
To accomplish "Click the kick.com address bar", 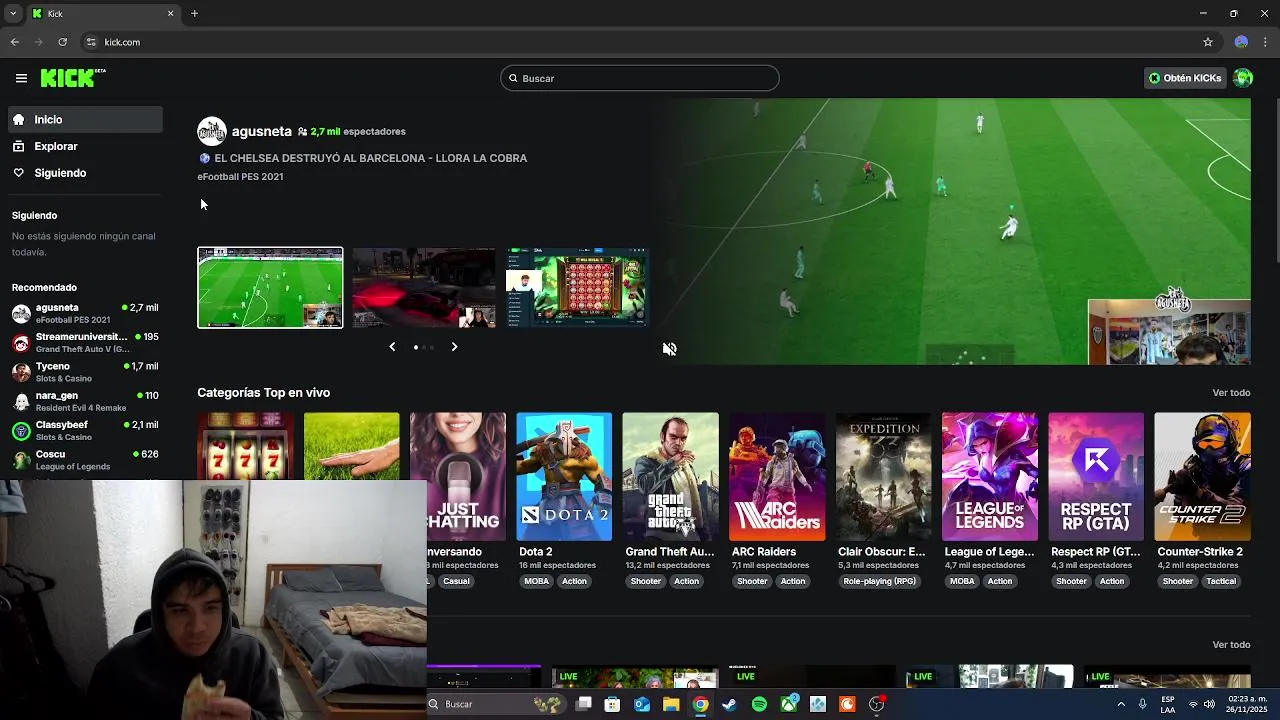I will (640, 42).
